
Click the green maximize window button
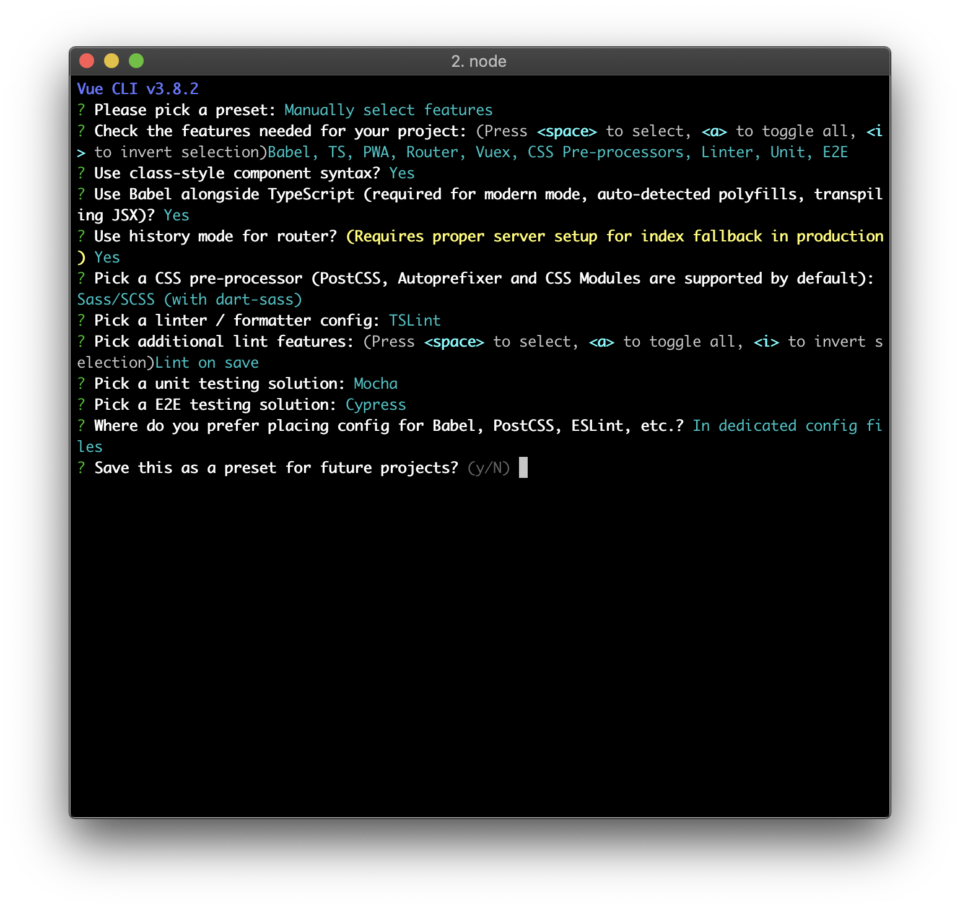(136, 61)
